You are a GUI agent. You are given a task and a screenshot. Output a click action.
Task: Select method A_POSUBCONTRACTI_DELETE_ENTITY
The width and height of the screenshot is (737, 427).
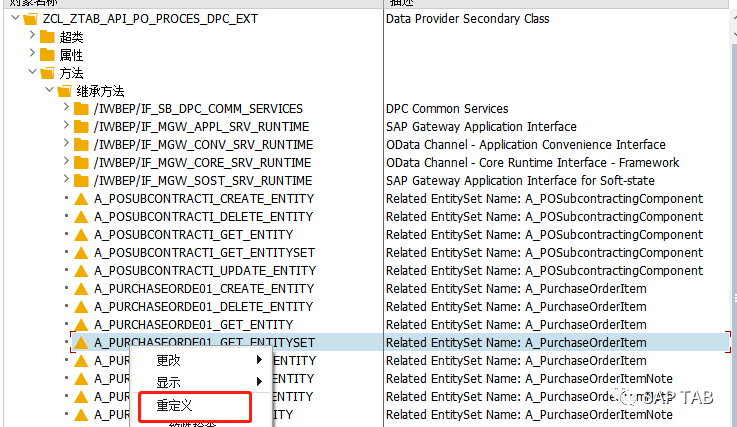coord(204,217)
